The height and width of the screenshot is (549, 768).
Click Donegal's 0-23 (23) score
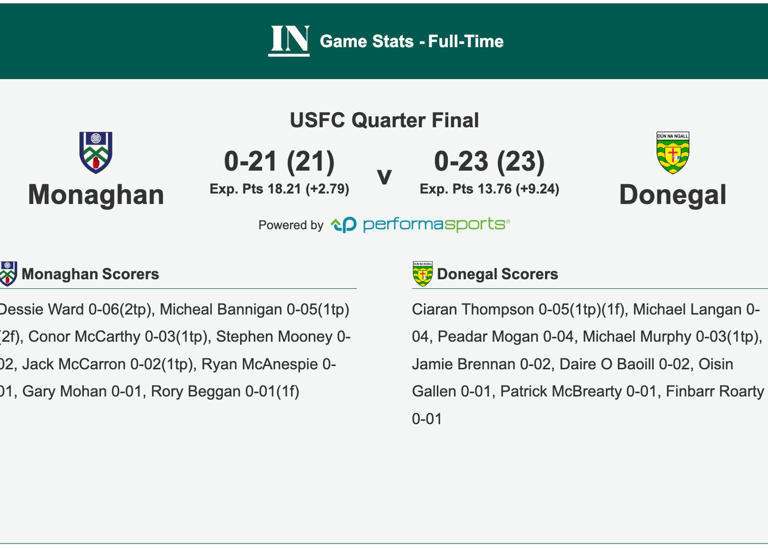(x=489, y=162)
